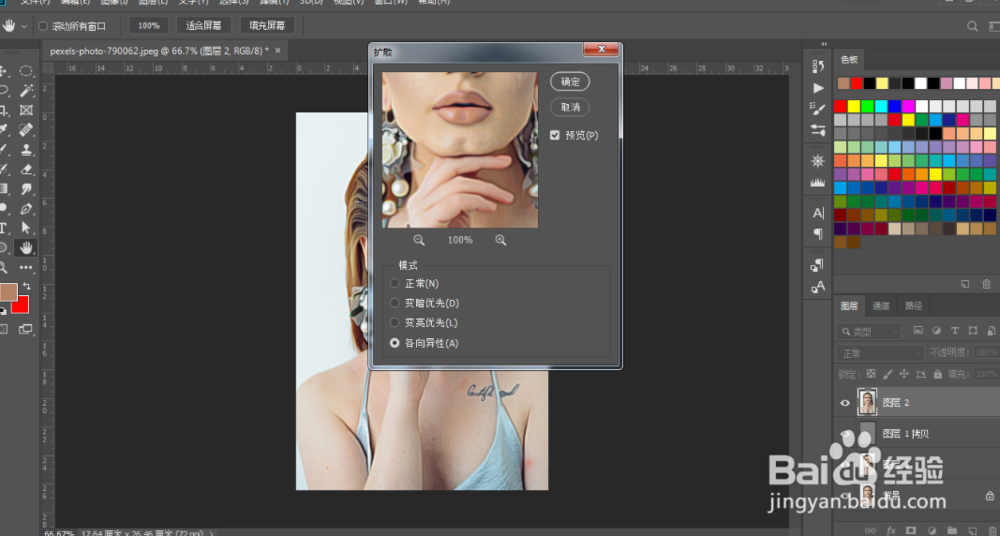Filter layers by pixel layer icon
Image resolution: width=1000 pixels, height=536 pixels.
(918, 331)
